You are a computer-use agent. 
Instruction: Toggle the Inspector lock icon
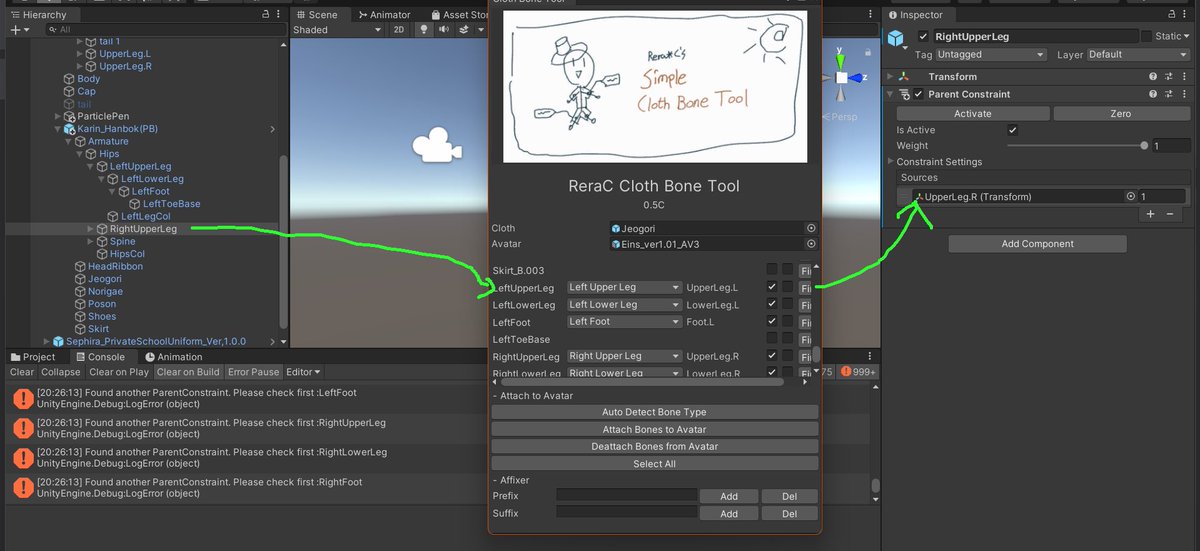click(1171, 15)
